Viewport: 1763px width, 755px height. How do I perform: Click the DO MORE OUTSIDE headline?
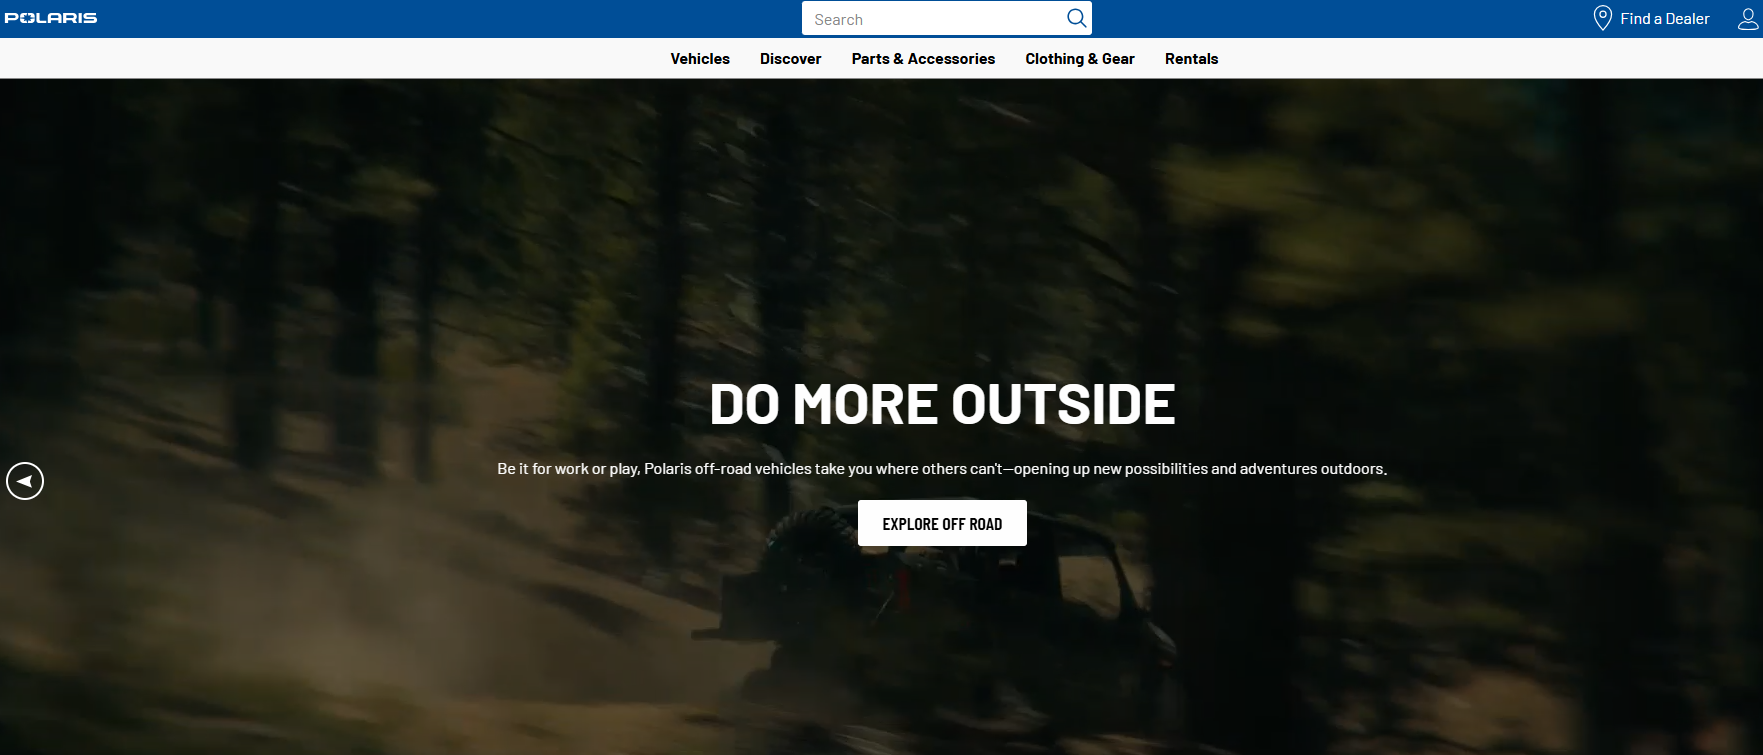click(942, 405)
